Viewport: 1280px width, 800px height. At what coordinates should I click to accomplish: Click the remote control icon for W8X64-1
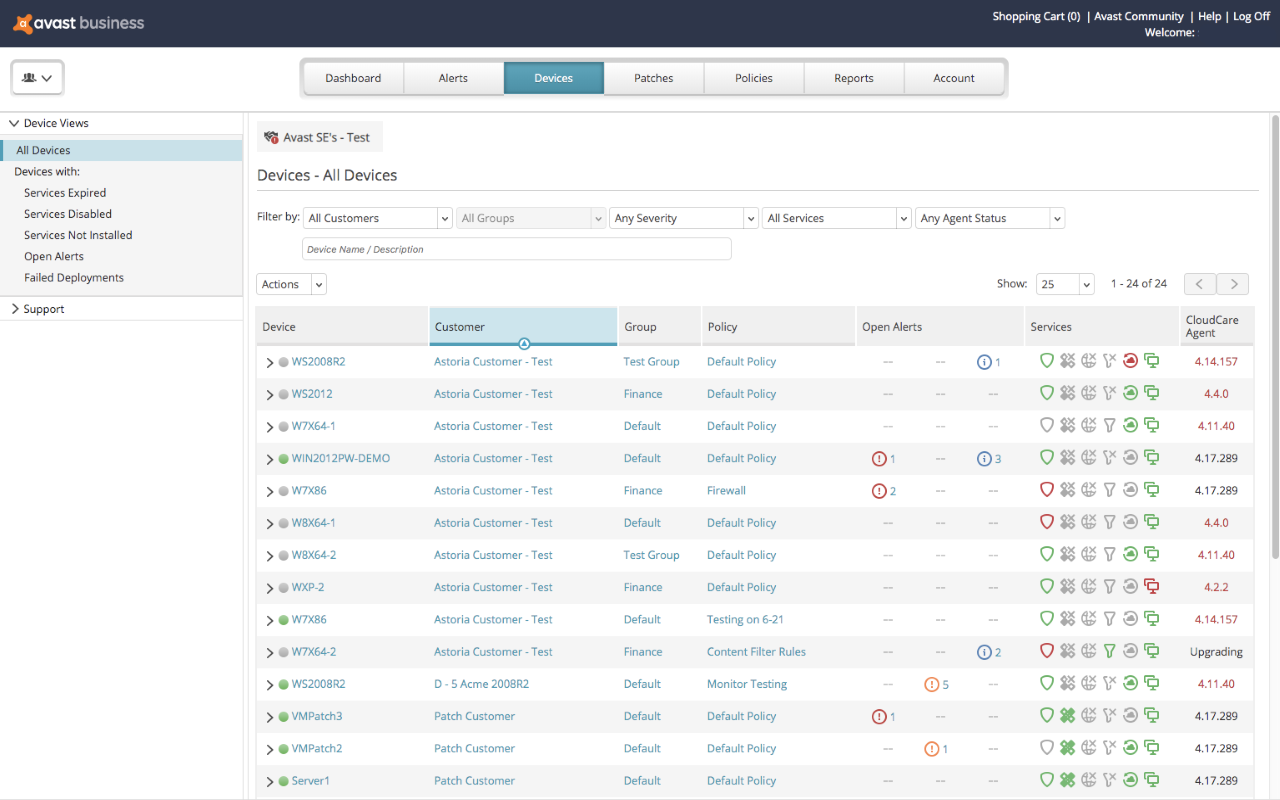coord(1151,522)
